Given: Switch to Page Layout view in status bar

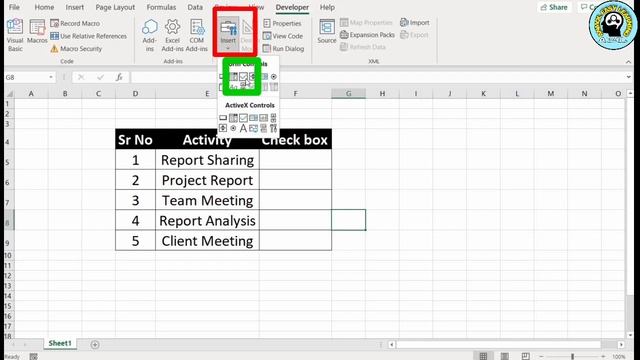Looking at the screenshot, I should [504, 356].
